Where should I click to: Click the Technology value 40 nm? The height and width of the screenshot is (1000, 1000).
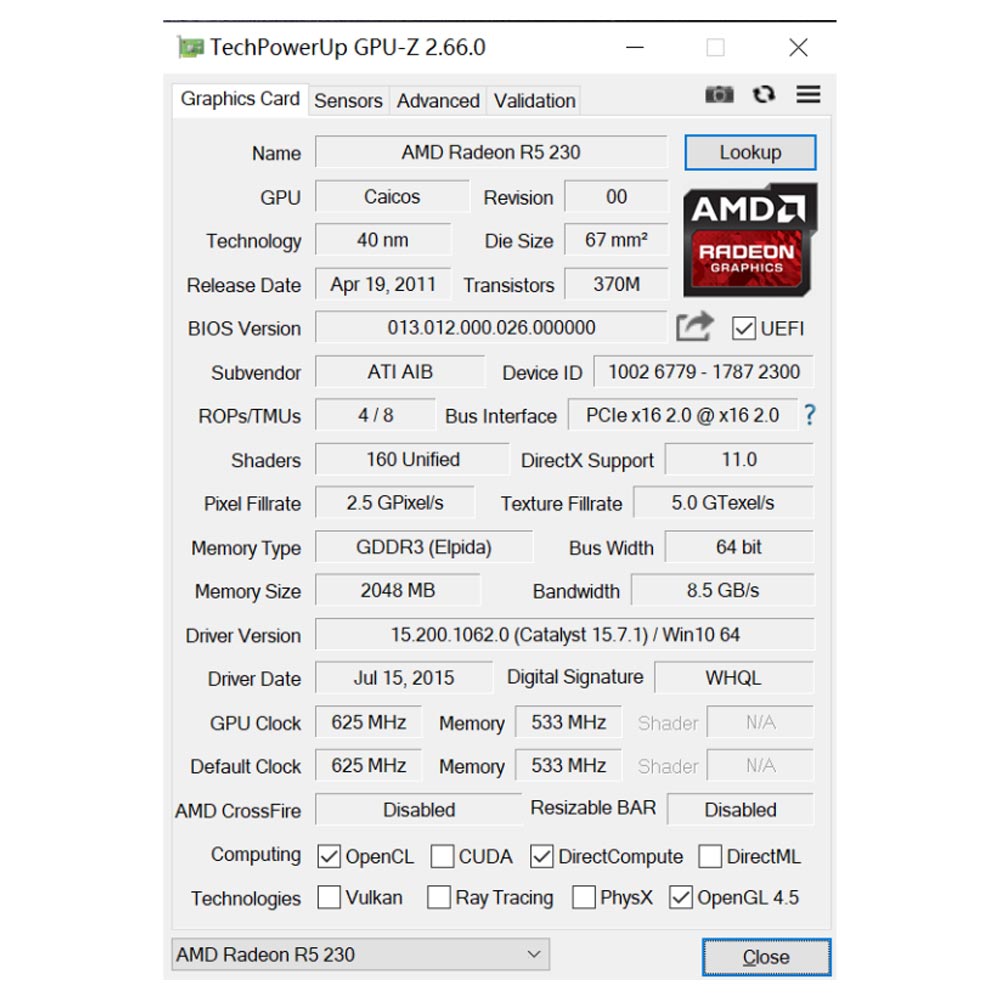(x=383, y=240)
